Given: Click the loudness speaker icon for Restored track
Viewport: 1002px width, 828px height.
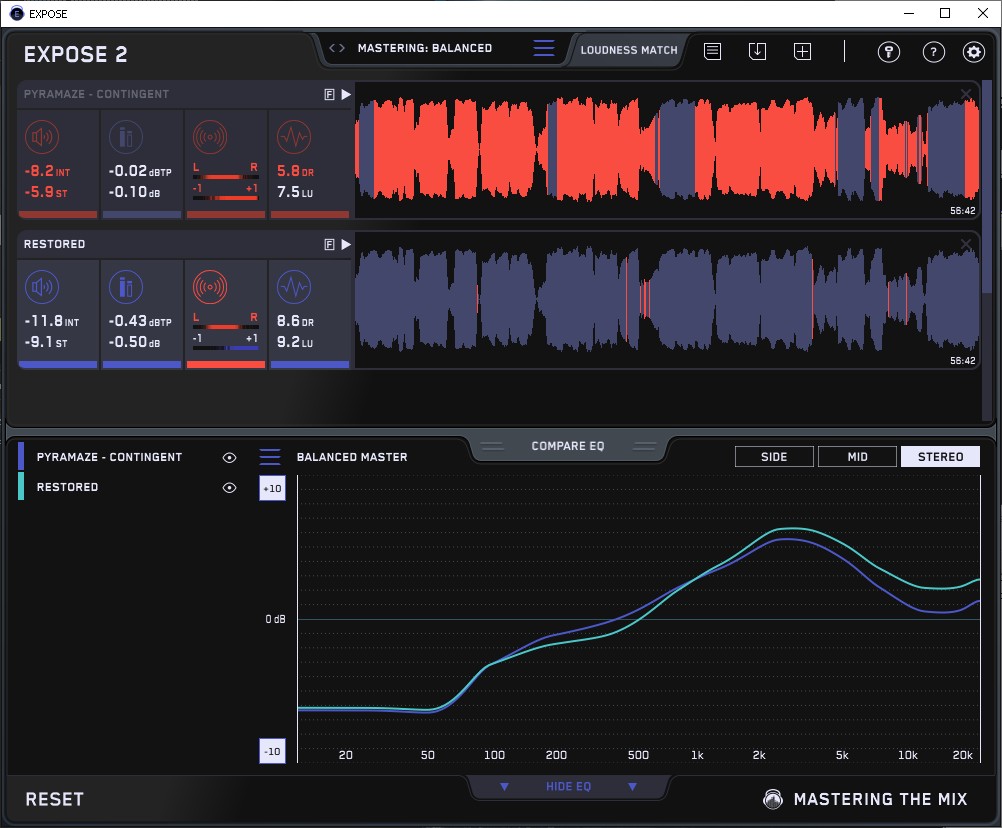Looking at the screenshot, I should click(41, 288).
